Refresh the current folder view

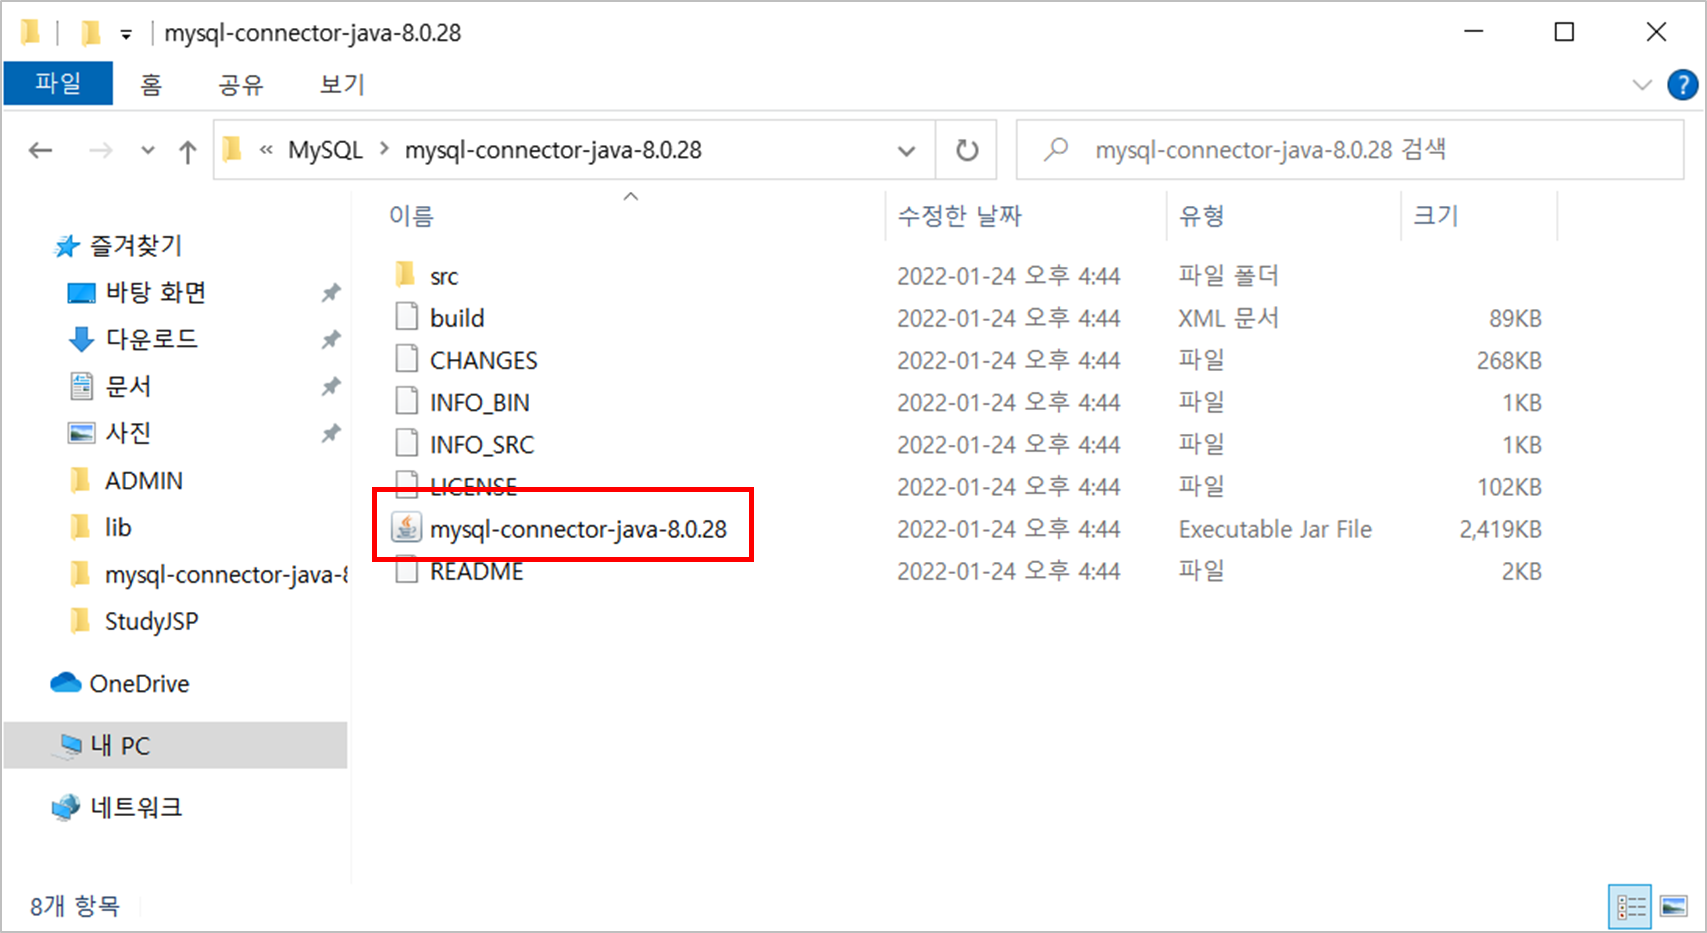(x=966, y=150)
